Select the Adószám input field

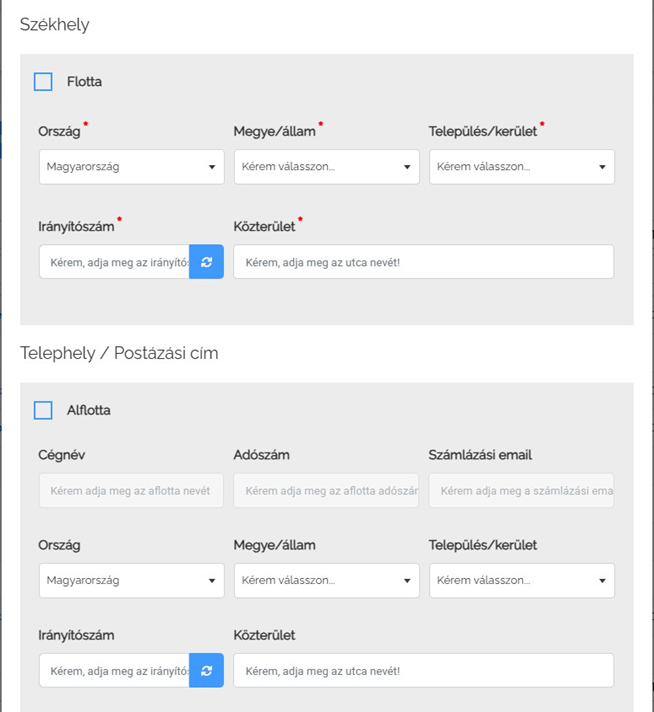coord(326,491)
